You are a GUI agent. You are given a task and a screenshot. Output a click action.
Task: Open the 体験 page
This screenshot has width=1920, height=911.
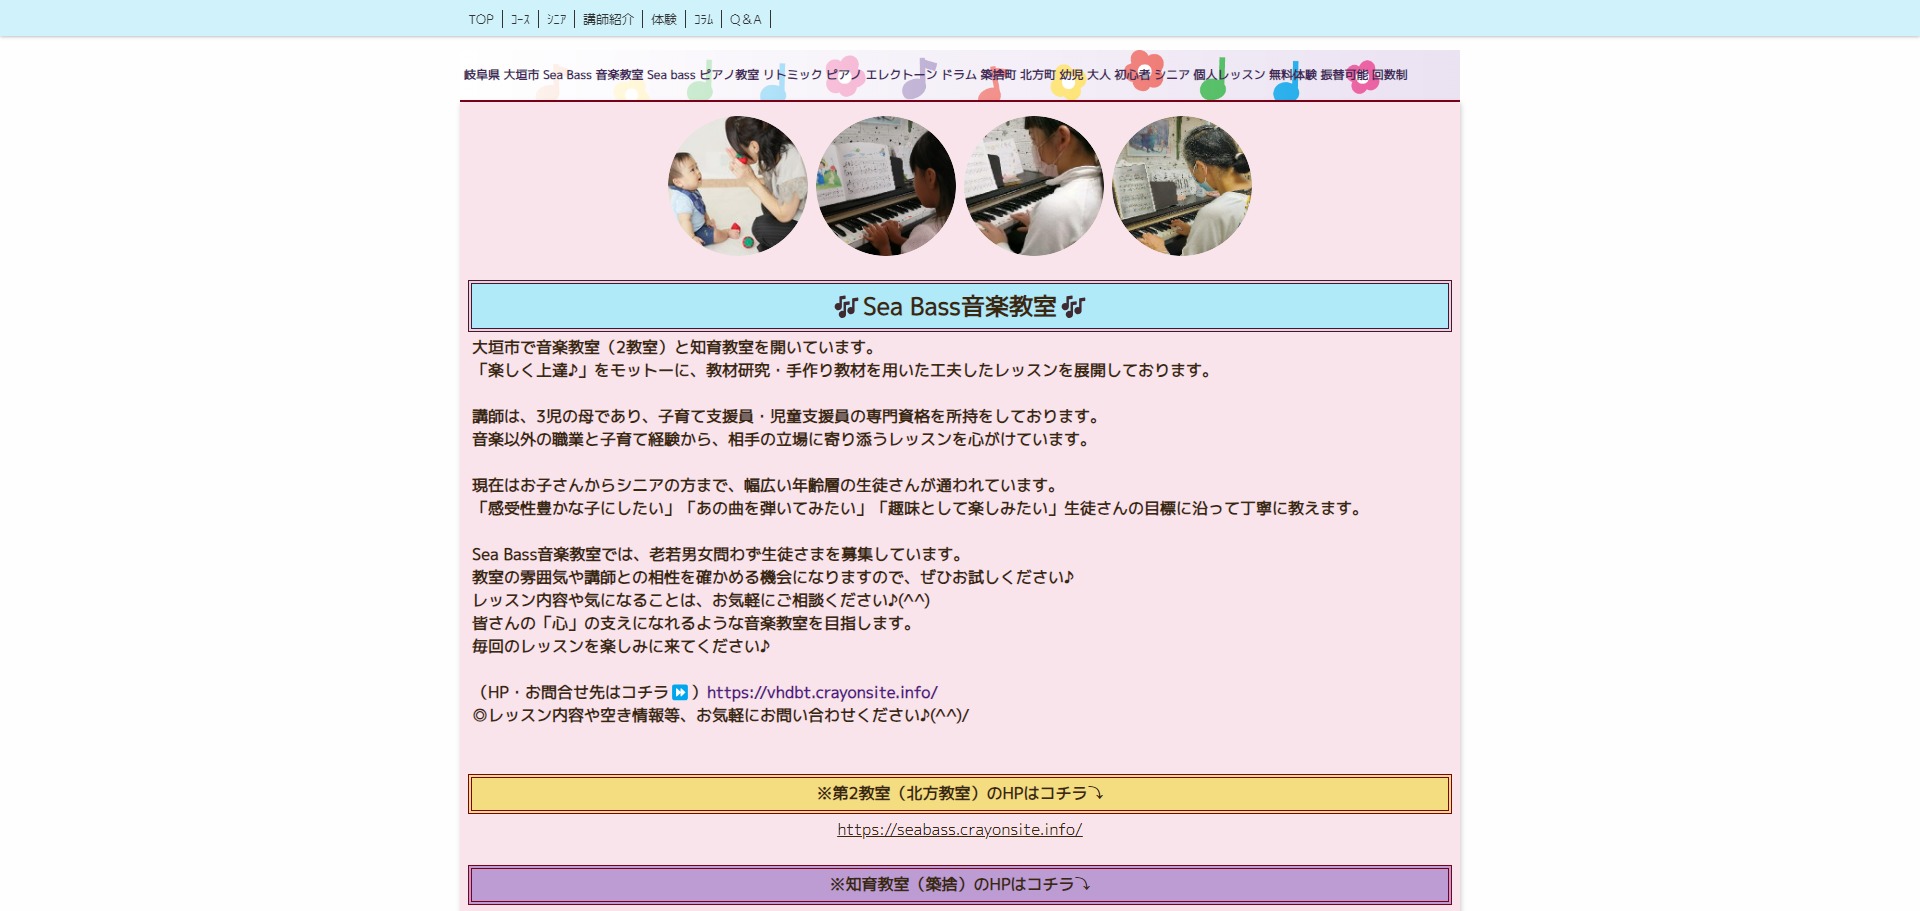coord(662,19)
